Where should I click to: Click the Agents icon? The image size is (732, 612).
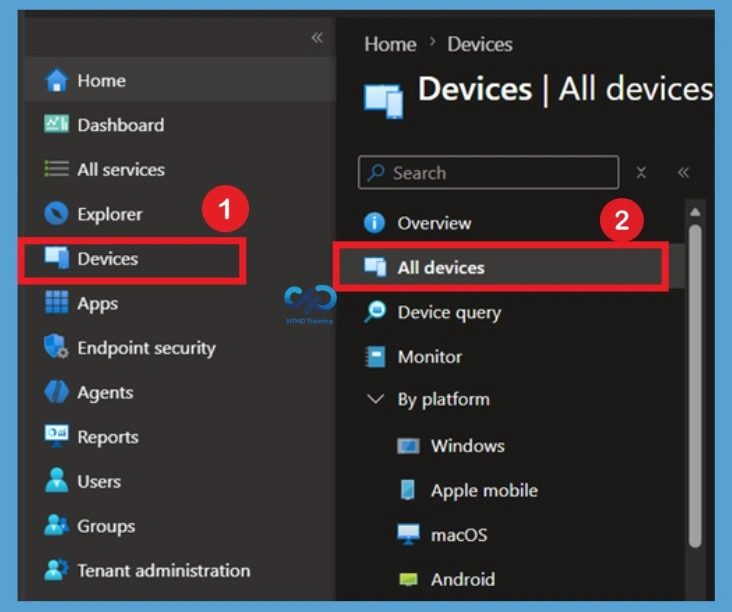tap(56, 391)
